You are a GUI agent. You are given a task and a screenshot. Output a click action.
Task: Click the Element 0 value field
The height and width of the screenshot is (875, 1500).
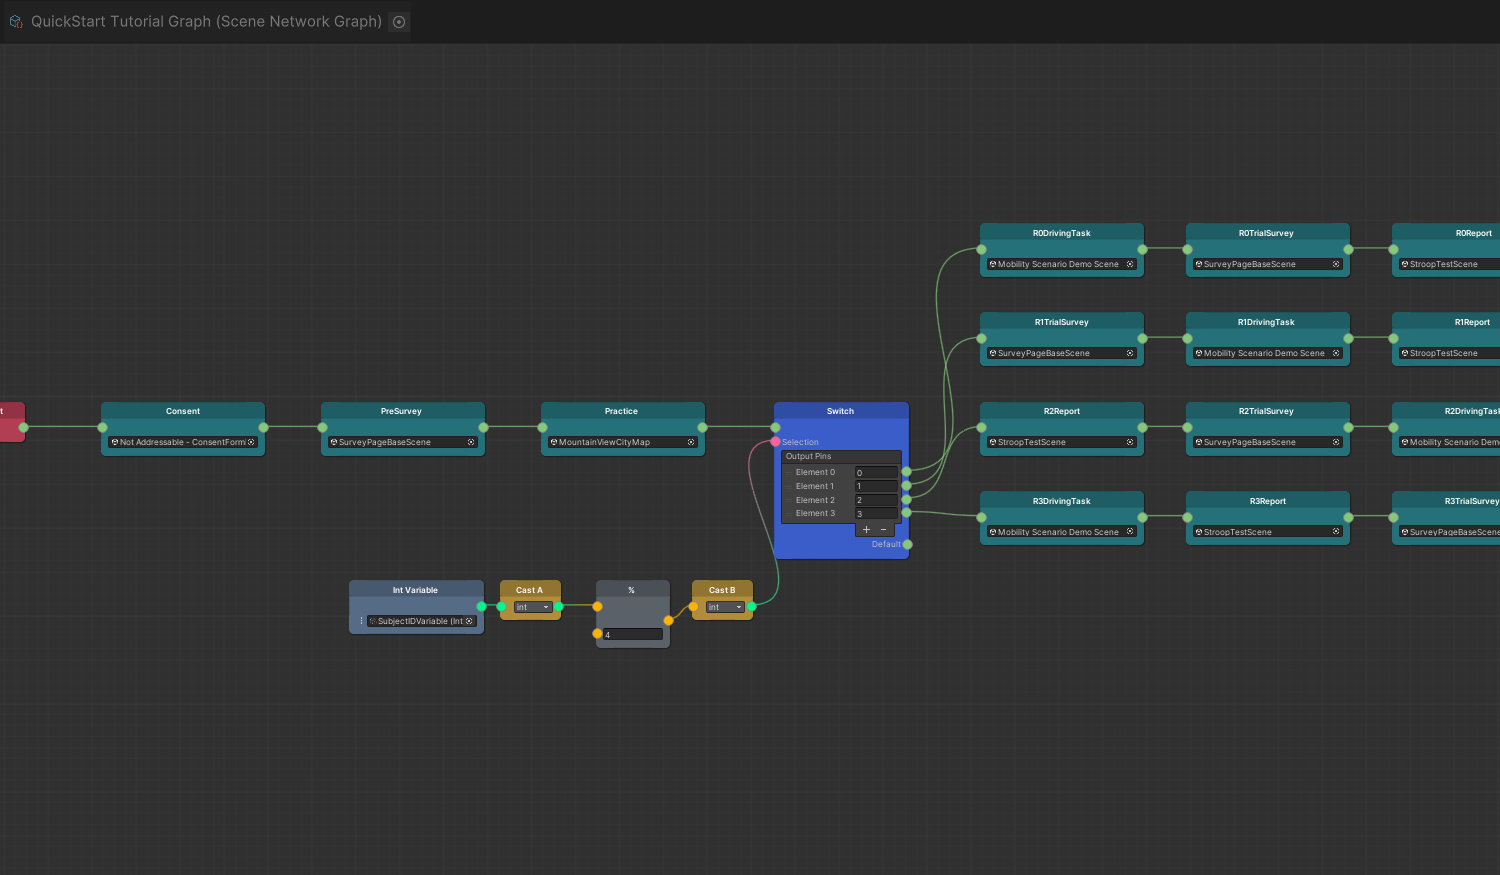click(x=876, y=473)
